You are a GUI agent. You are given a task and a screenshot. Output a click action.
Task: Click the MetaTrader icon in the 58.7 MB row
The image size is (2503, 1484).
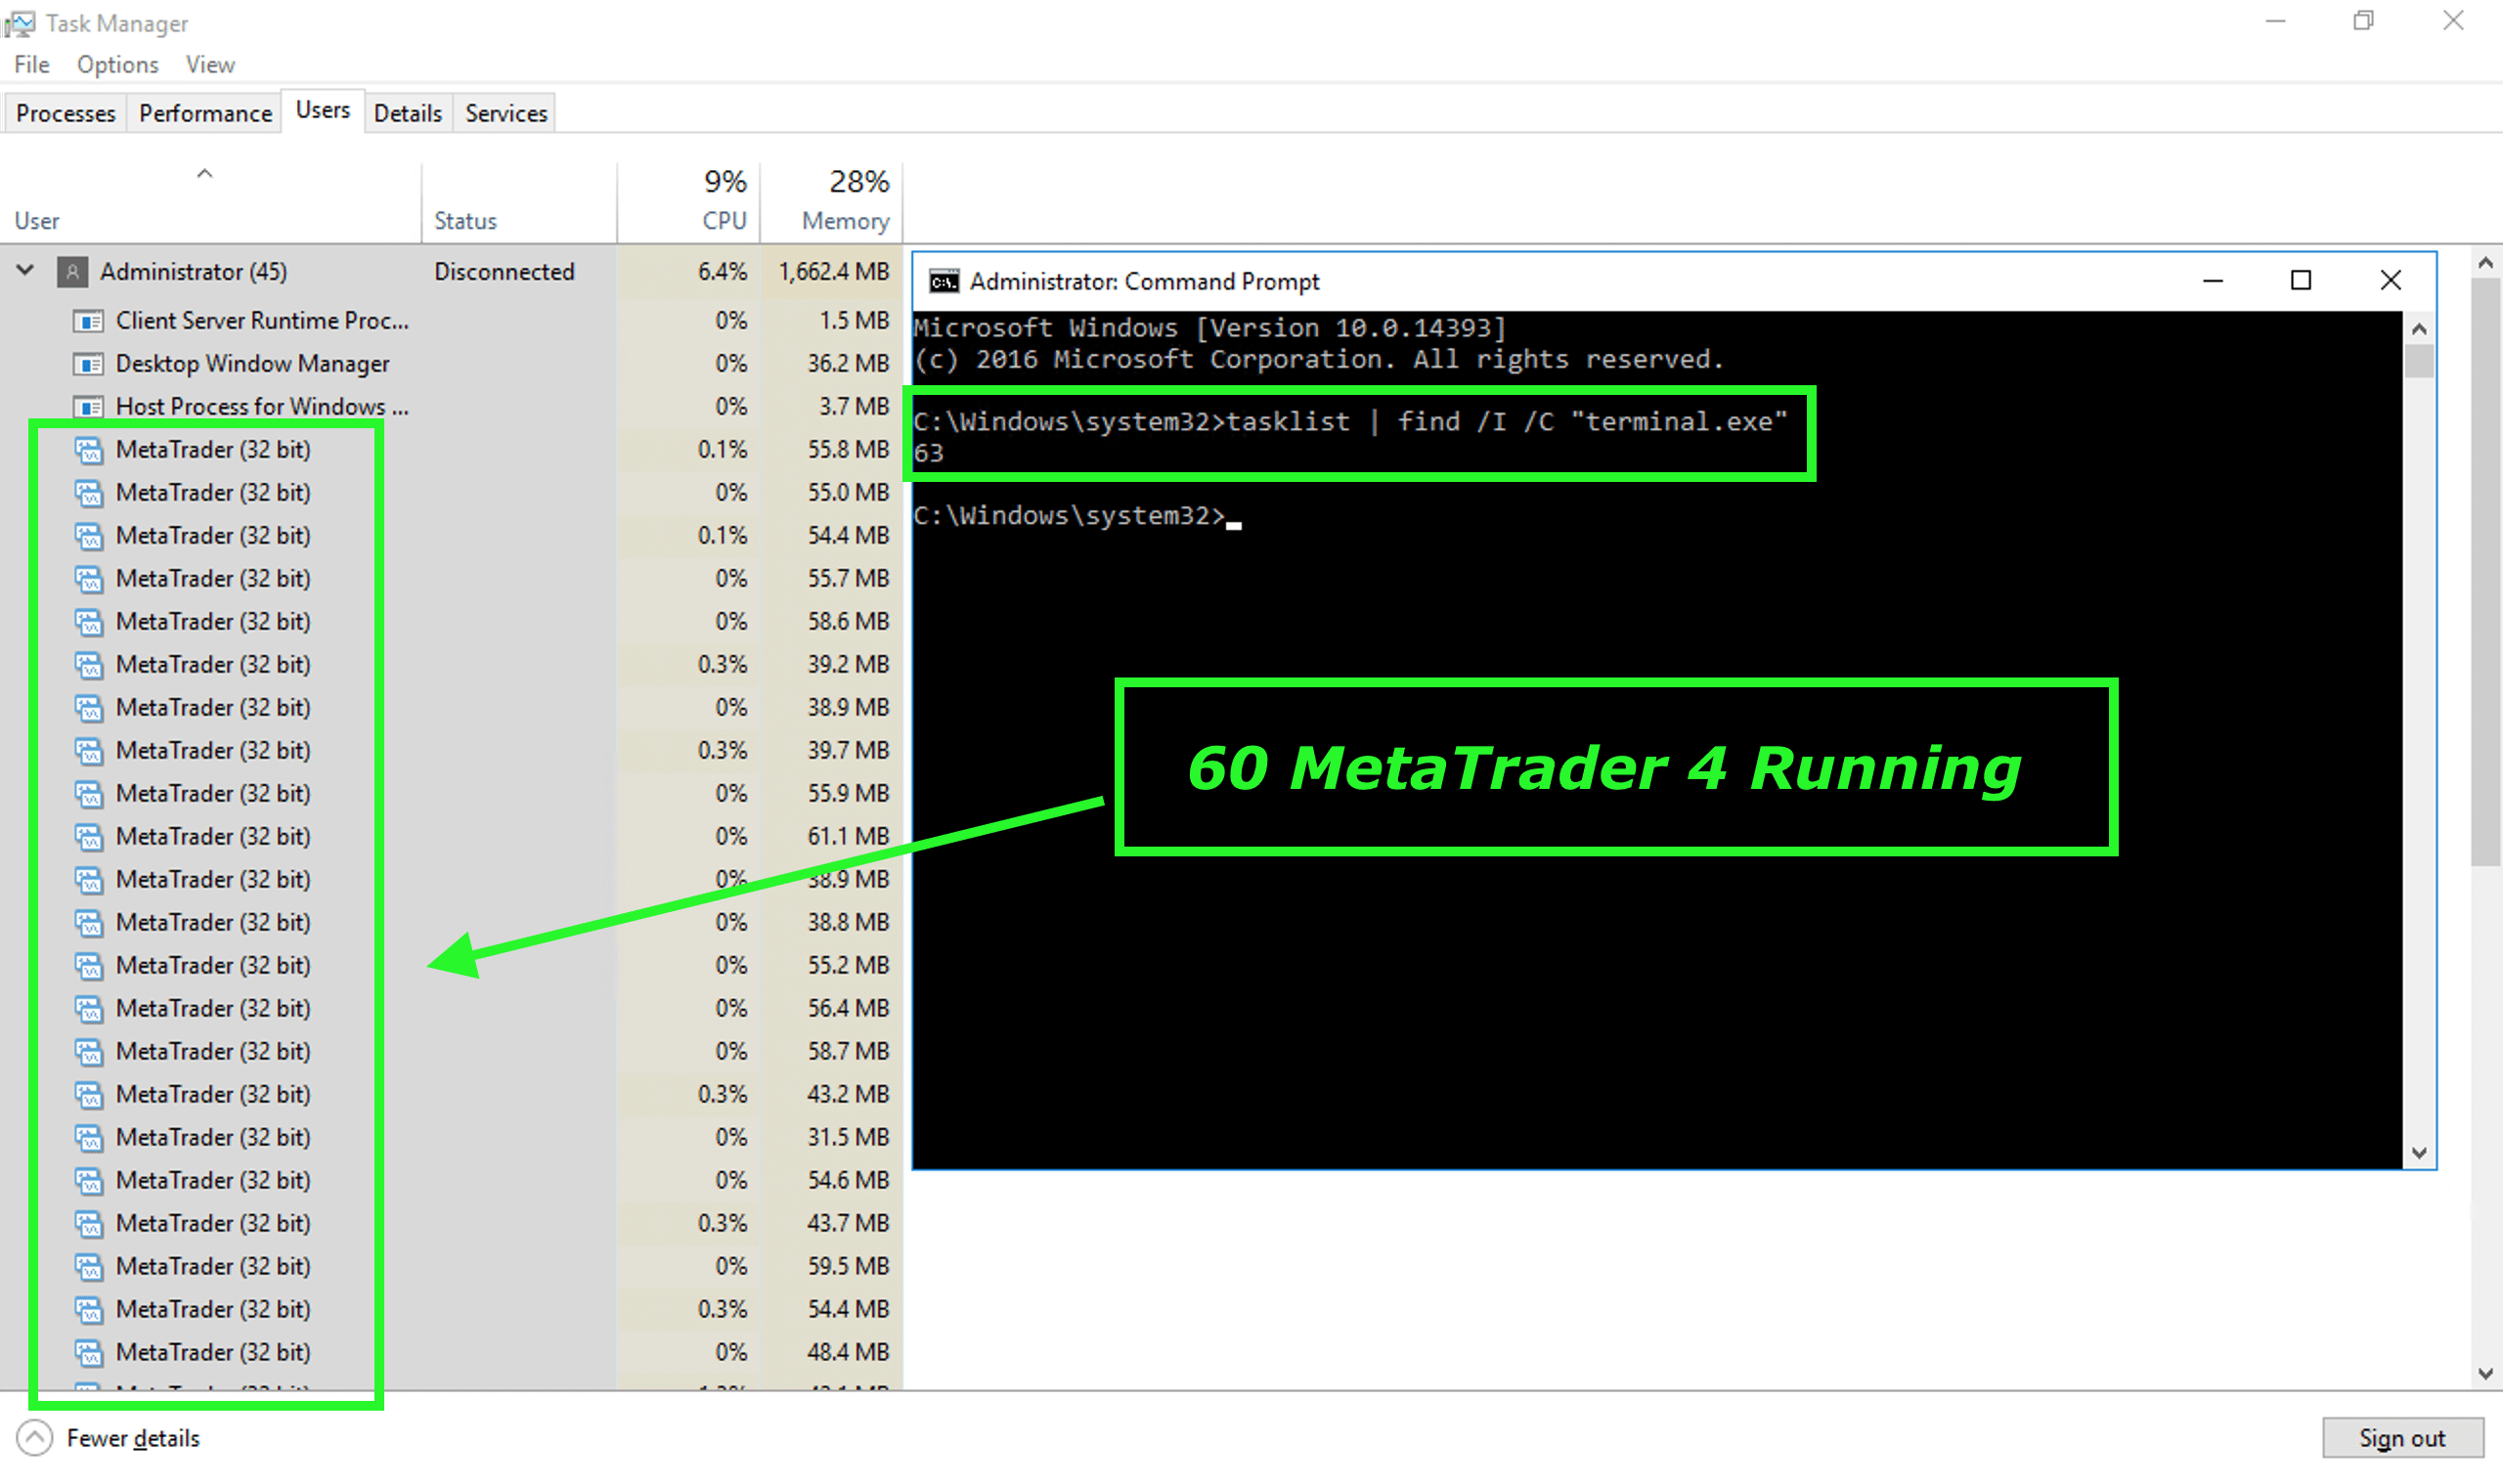coord(89,1052)
